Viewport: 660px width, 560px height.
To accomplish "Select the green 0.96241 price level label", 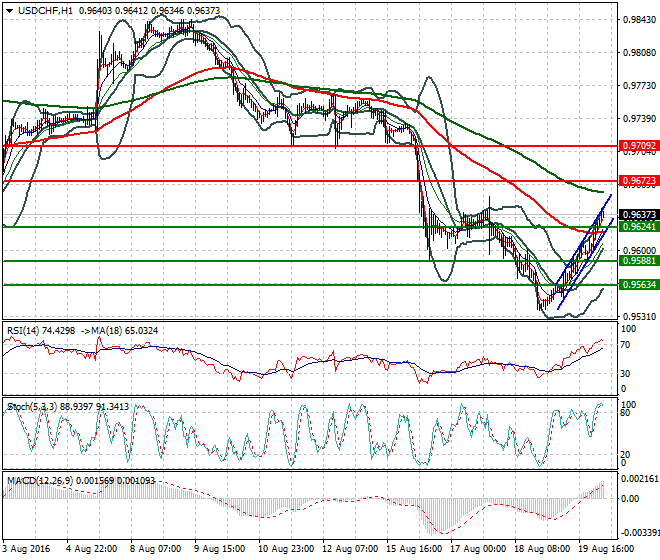I will [638, 227].
